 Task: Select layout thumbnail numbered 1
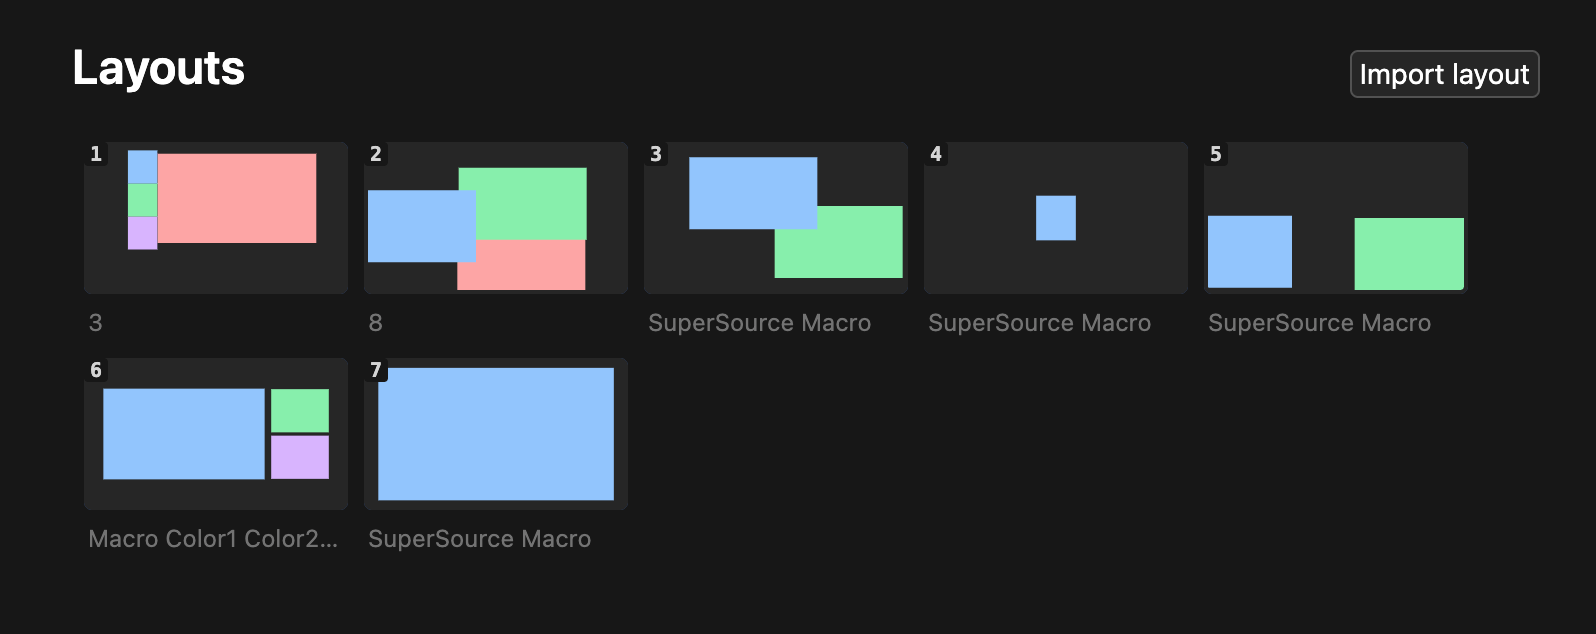[216, 218]
